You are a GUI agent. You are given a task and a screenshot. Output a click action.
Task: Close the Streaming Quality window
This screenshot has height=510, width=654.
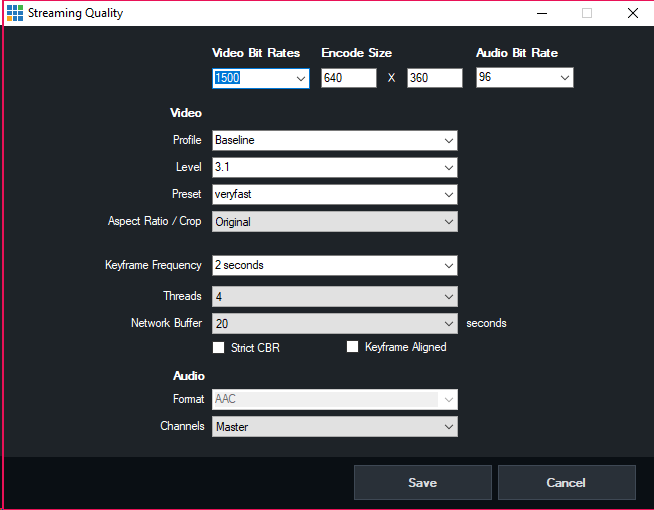tap(633, 13)
